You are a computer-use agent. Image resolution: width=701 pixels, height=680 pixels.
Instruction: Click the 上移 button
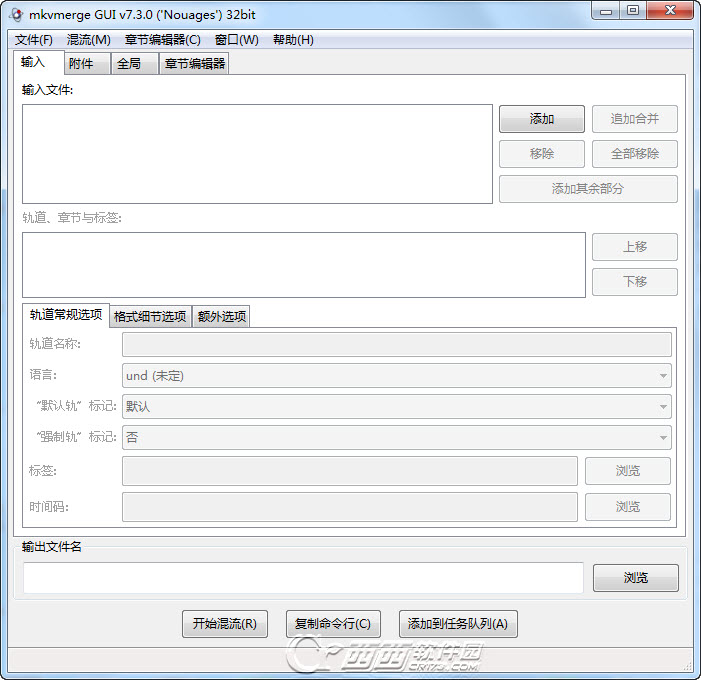(635, 247)
